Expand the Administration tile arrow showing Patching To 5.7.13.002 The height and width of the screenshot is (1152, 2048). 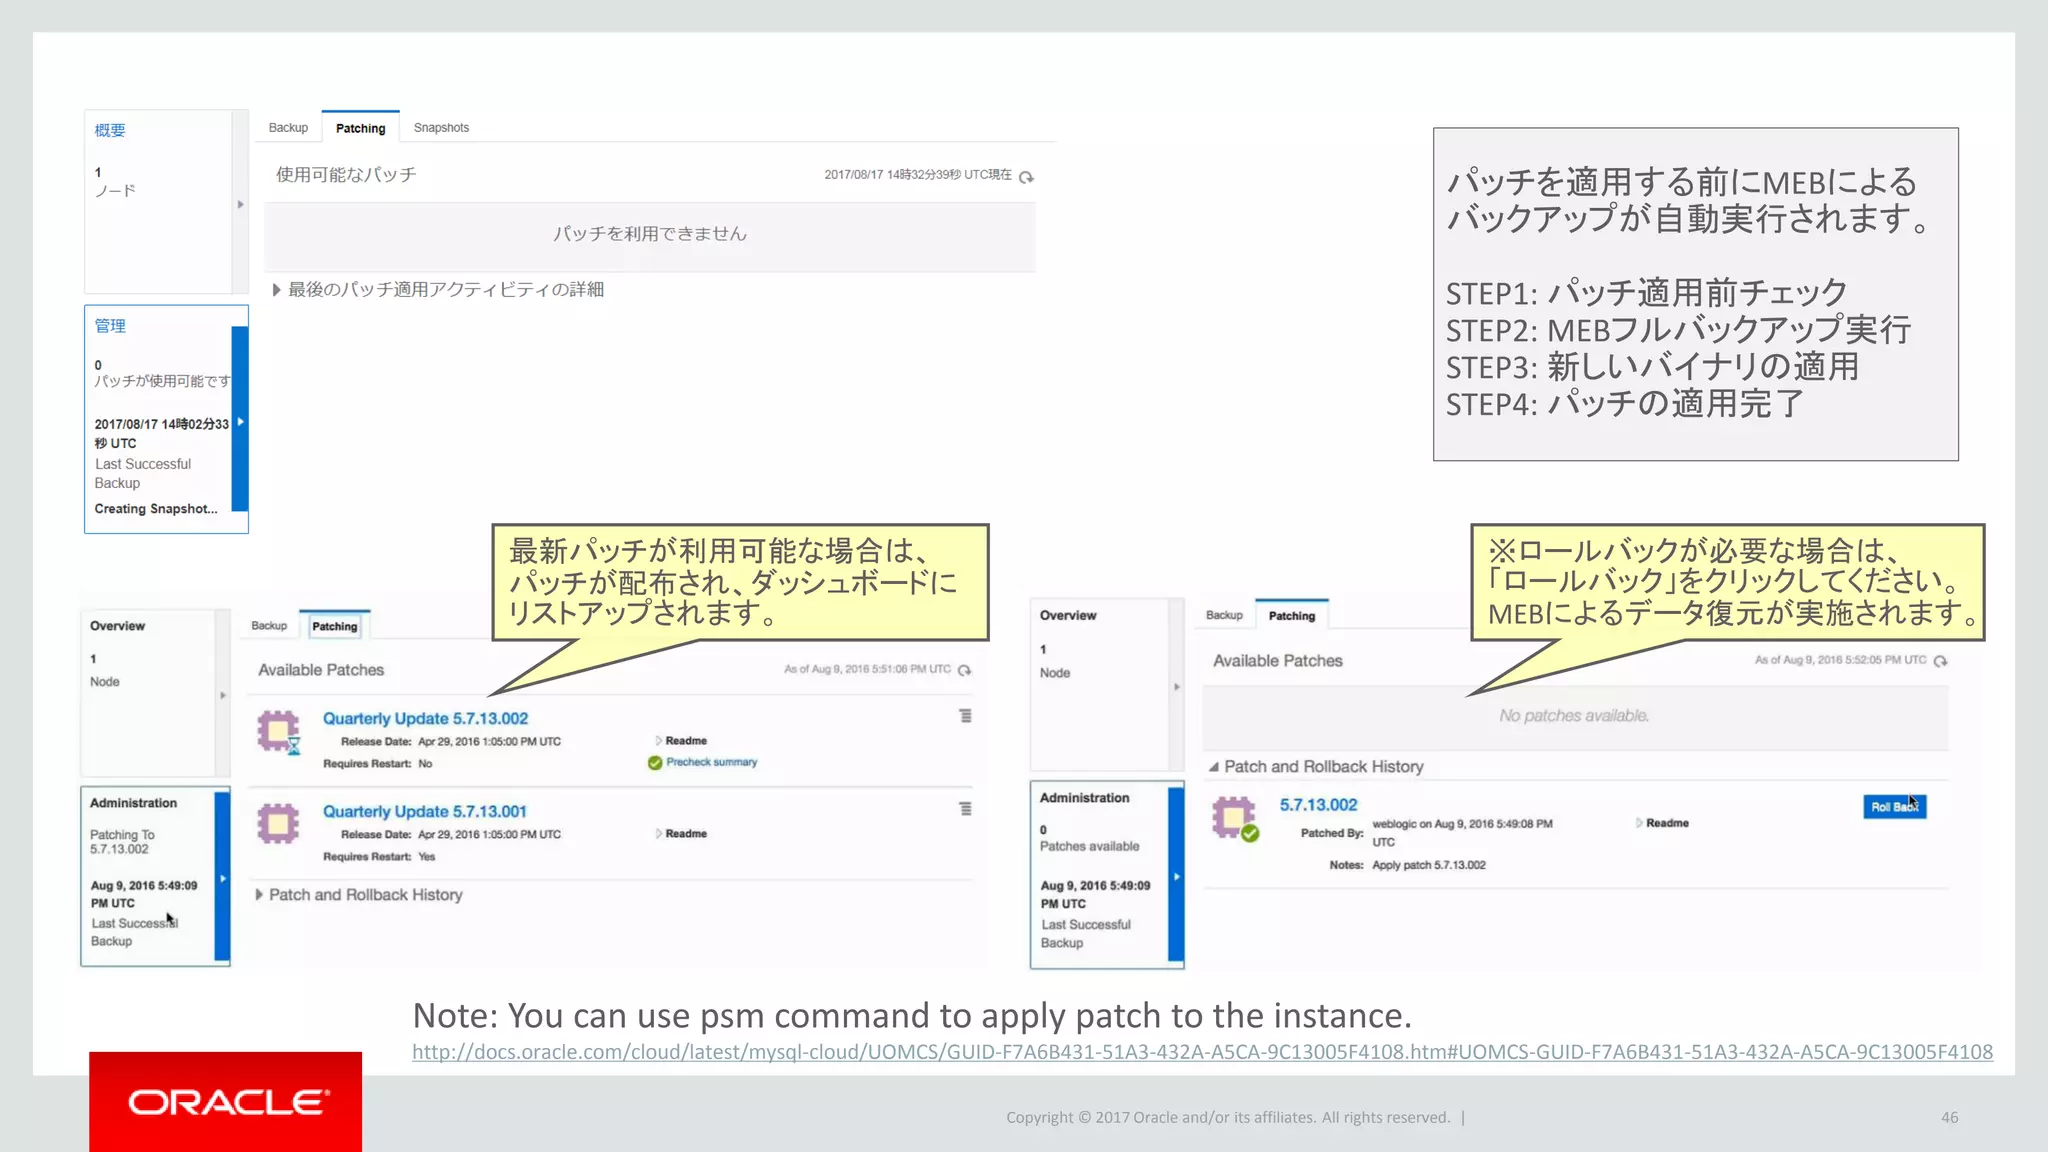(223, 878)
